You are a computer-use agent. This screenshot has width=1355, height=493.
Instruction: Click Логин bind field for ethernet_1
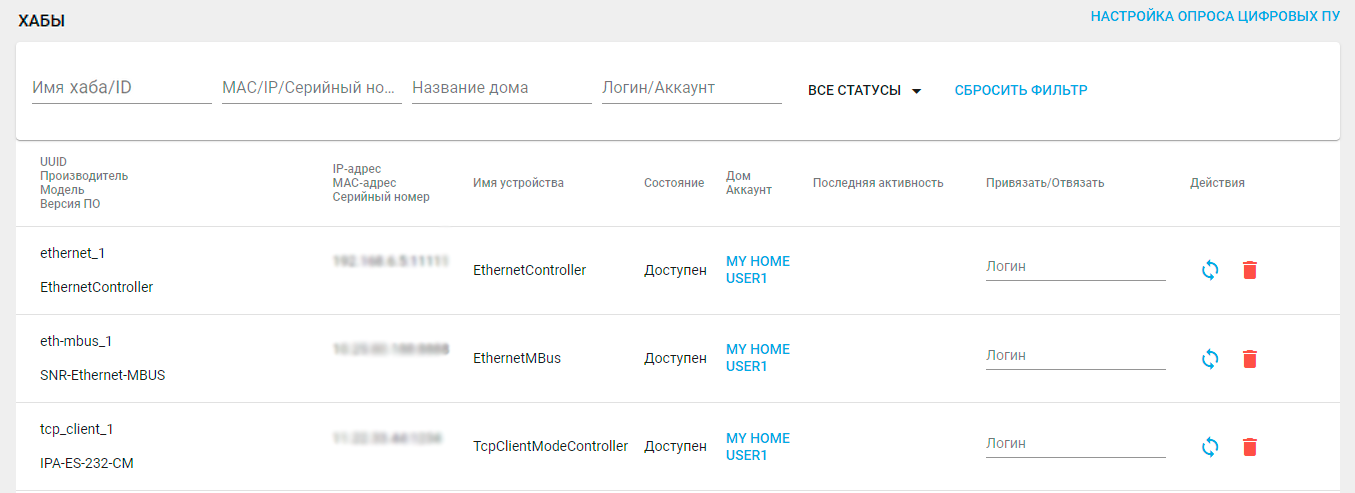tap(1075, 267)
